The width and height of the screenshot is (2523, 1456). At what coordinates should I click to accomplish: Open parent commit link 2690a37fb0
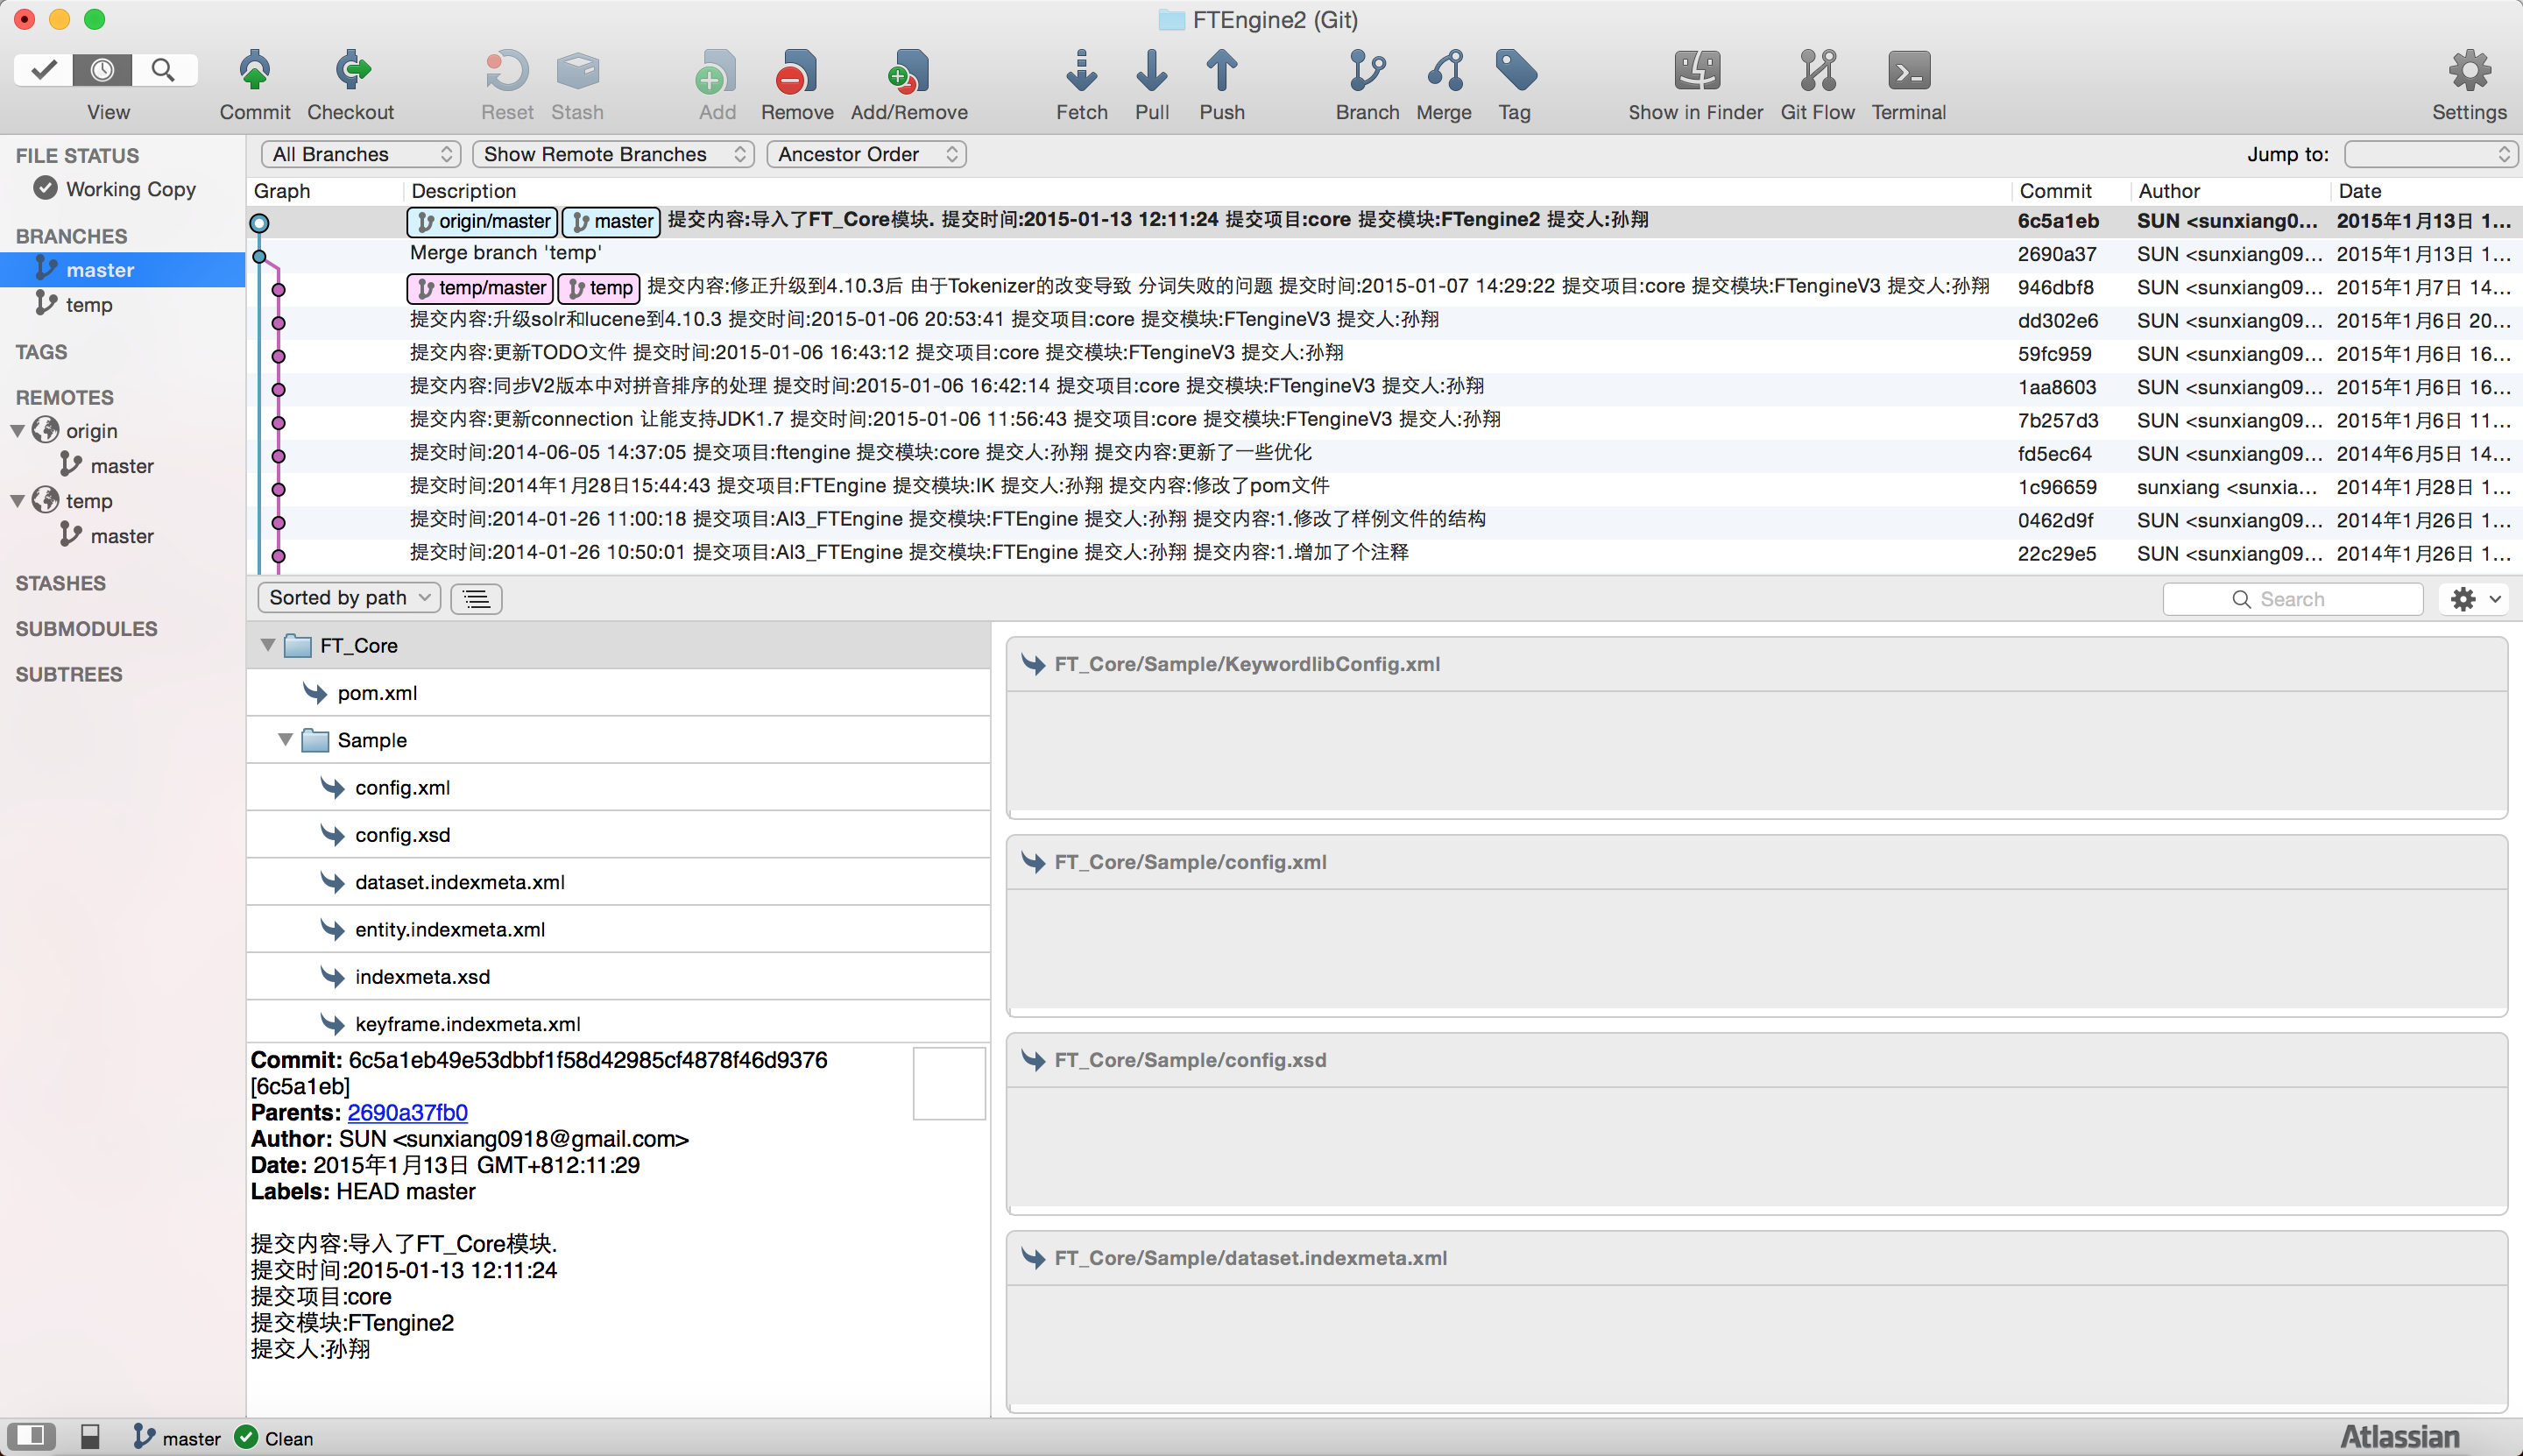pos(407,1112)
